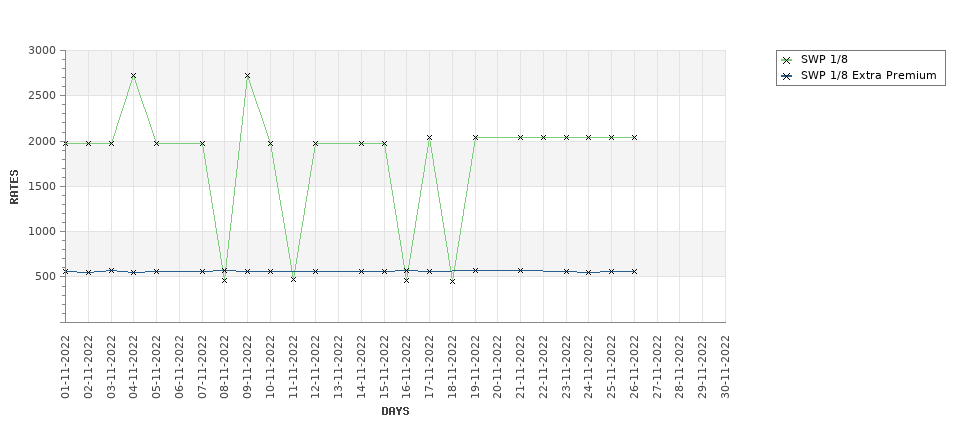Viewport: 975px width, 429px height.
Task: Select the Extra Premium point on 05-11-2022
Action: click(157, 272)
